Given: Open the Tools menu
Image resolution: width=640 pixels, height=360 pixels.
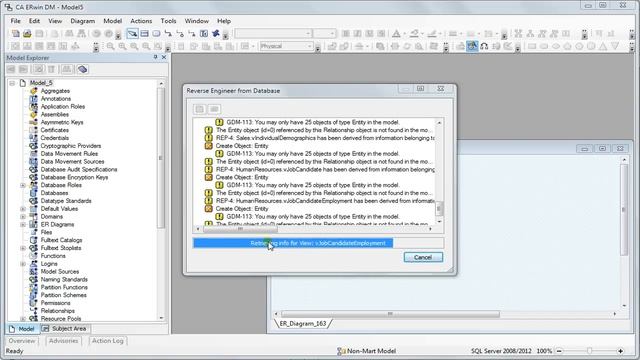Looking at the screenshot, I should (x=168, y=21).
